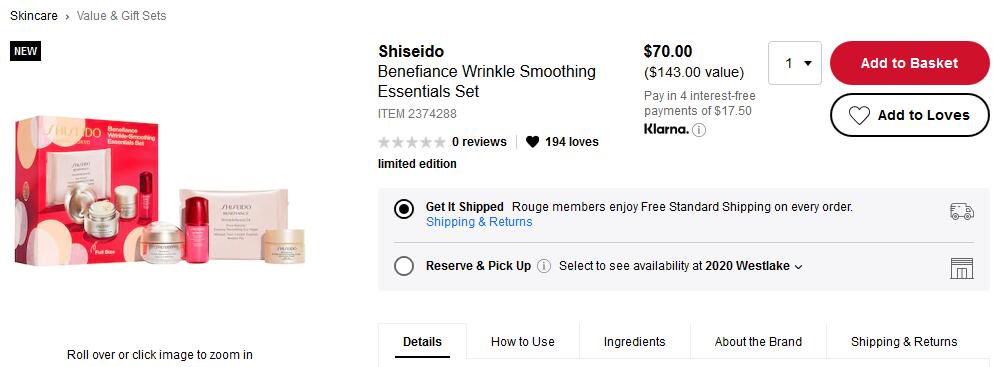The image size is (993, 367).
Task: Click the heart outline in Add to Loves
Action: [x=859, y=115]
